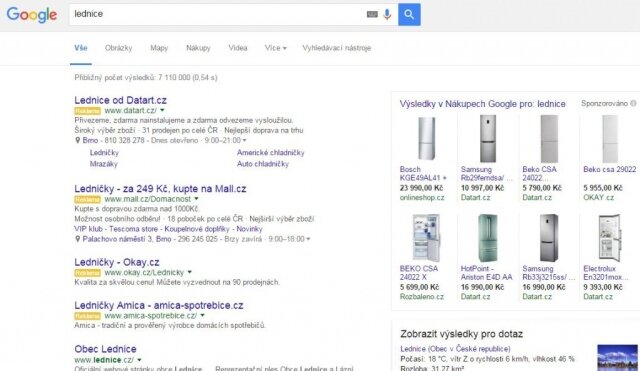
Task: Open Samsung Rb29femdsa product title
Action: (487, 173)
